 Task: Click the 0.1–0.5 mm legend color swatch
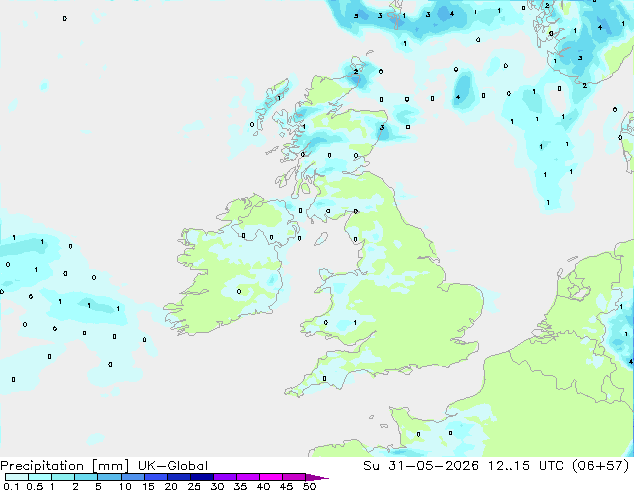17,477
